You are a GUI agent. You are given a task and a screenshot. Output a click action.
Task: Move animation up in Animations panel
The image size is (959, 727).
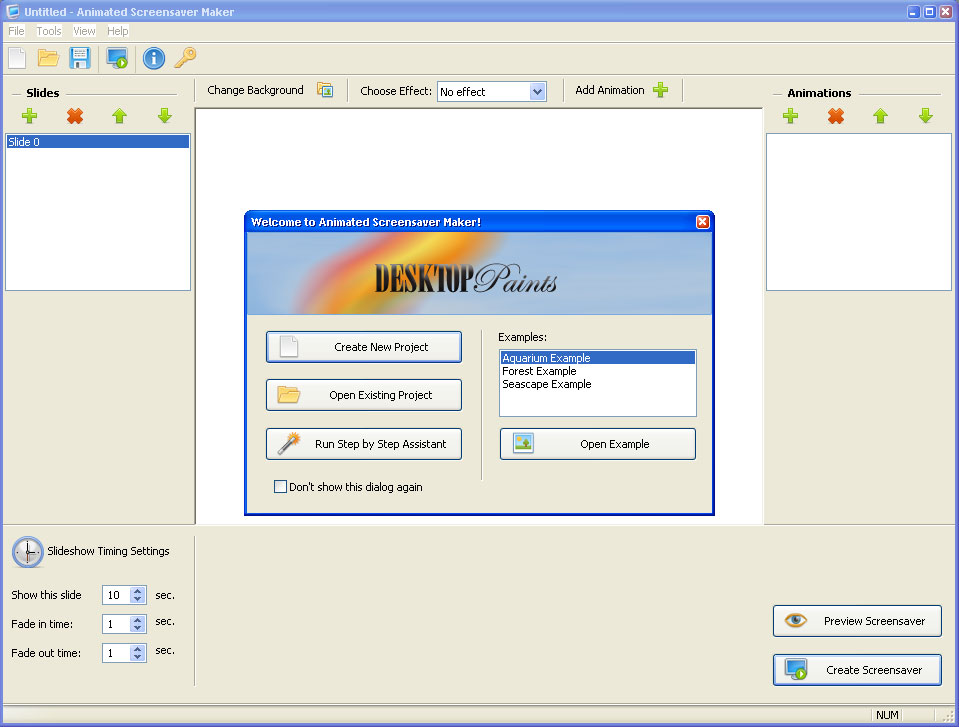tap(880, 116)
